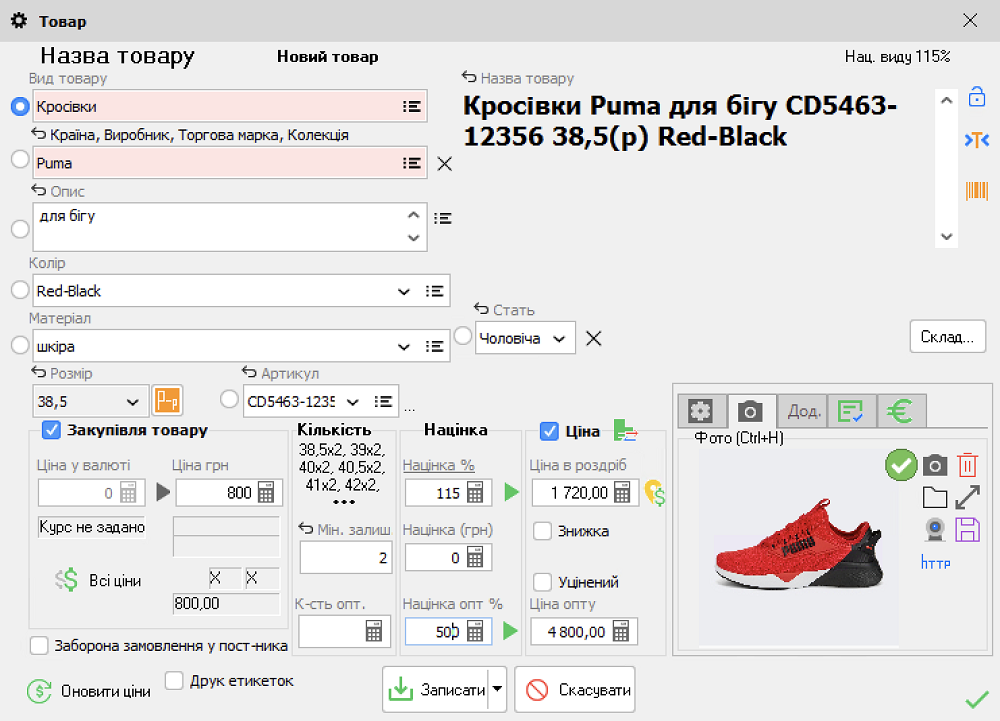Click the Націнка % input field
This screenshot has height=721, width=1000.
434,492
